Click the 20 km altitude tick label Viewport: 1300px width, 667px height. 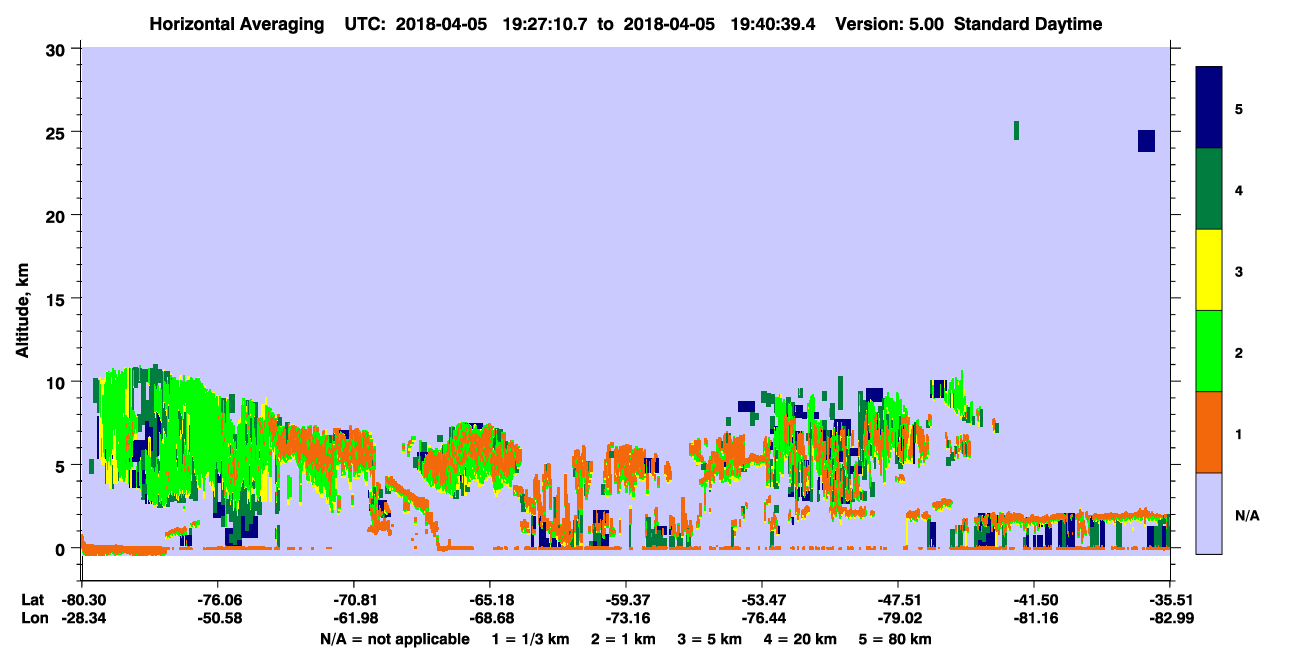pos(58,215)
